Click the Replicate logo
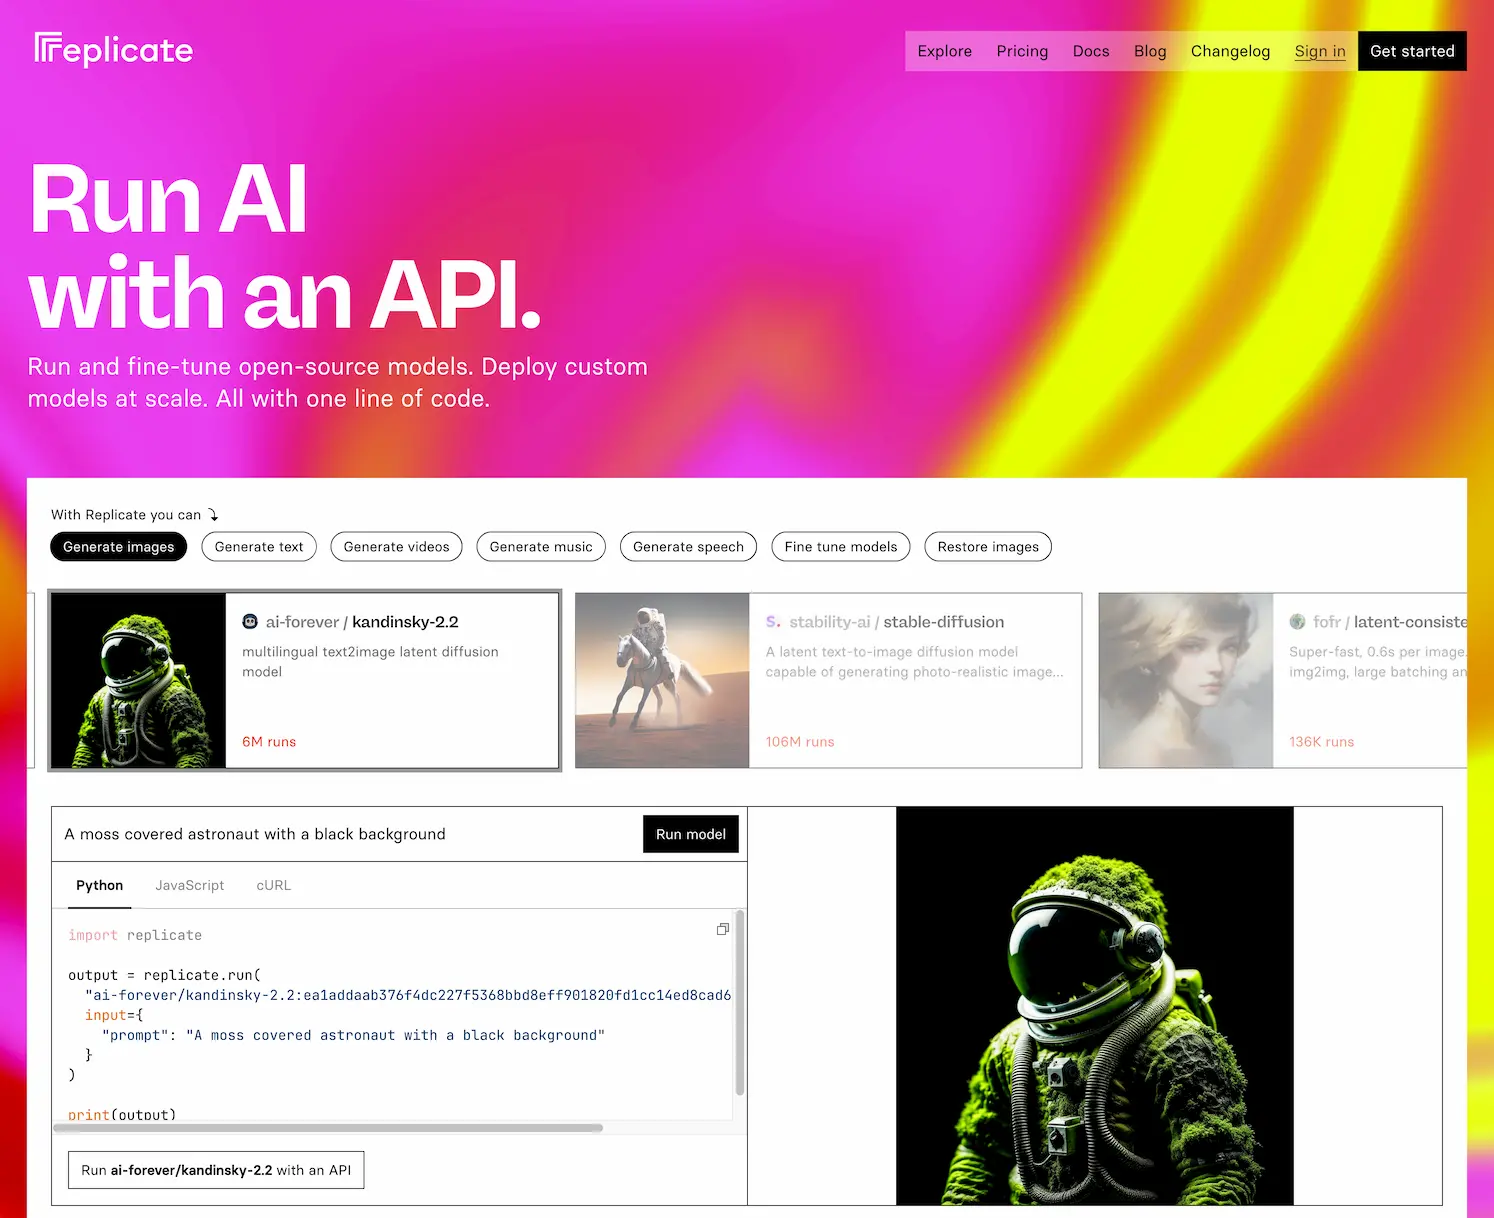Image resolution: width=1494 pixels, height=1218 pixels. point(112,49)
